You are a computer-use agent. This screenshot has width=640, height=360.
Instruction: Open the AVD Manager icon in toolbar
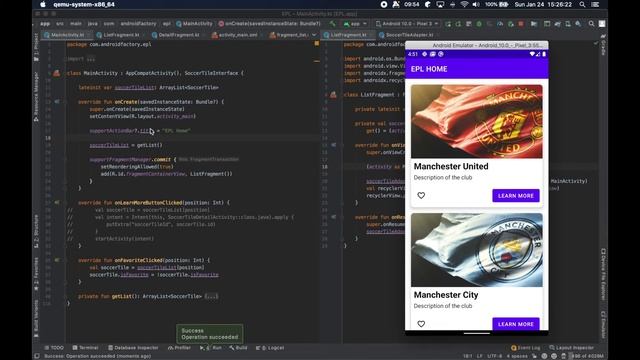click(568, 24)
